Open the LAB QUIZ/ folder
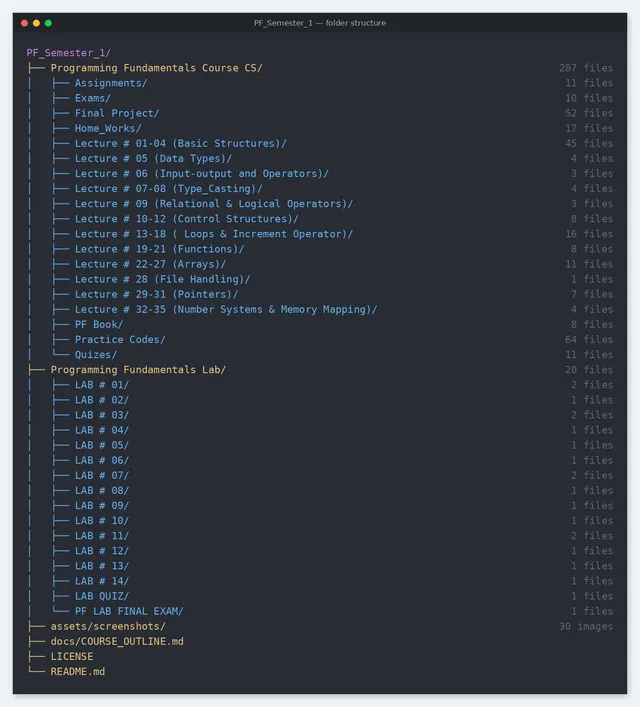The width and height of the screenshot is (640, 707). [102, 597]
